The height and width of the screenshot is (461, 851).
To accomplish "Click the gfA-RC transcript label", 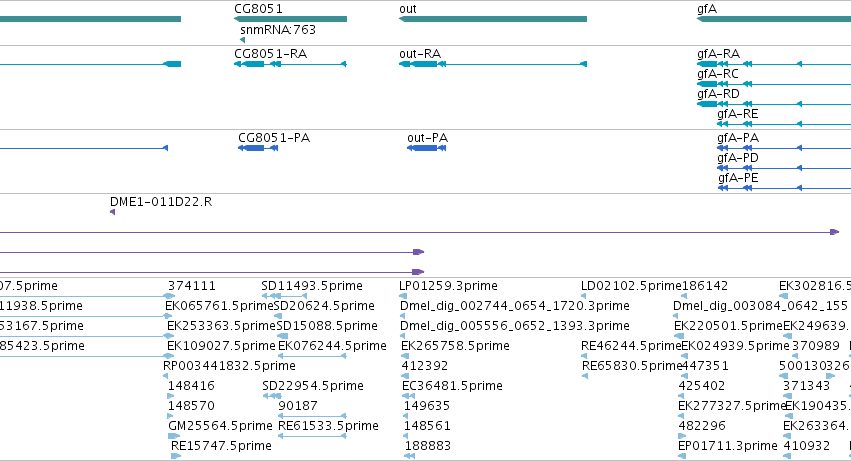I will [x=718, y=74].
